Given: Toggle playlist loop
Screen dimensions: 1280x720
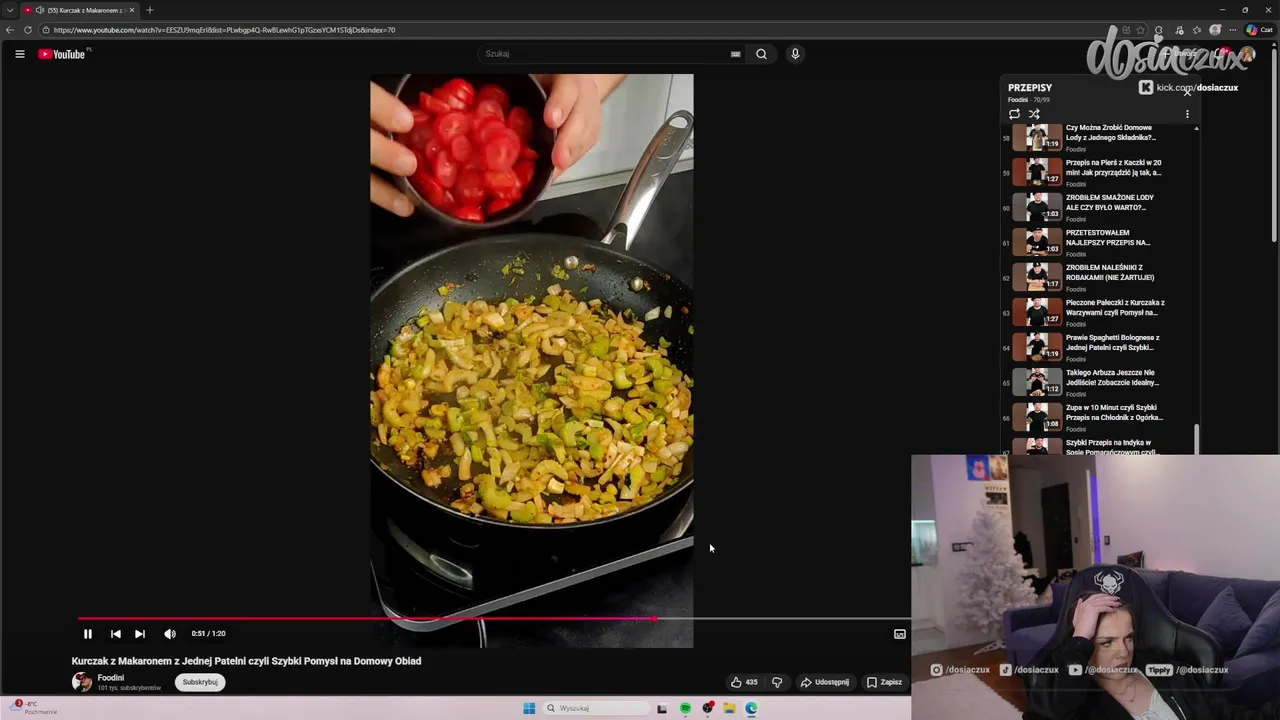Looking at the screenshot, I should click(1014, 114).
